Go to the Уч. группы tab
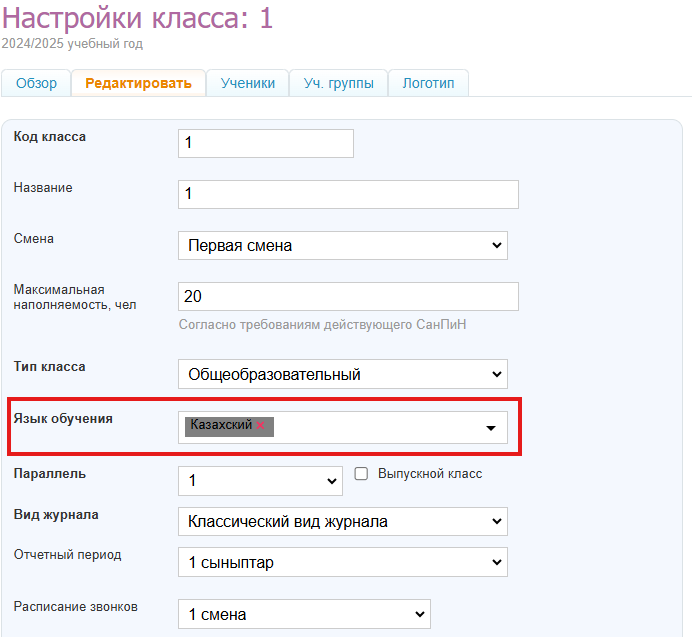 (x=338, y=84)
